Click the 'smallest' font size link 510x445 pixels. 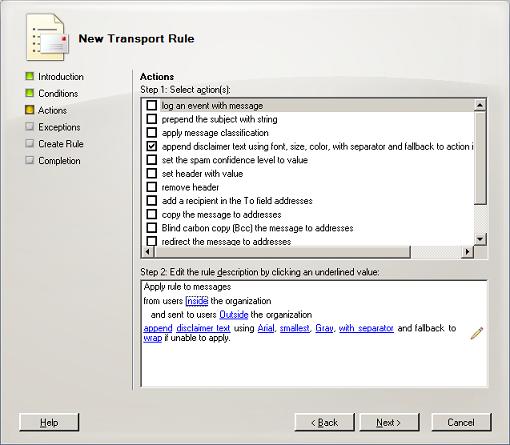coord(294,328)
